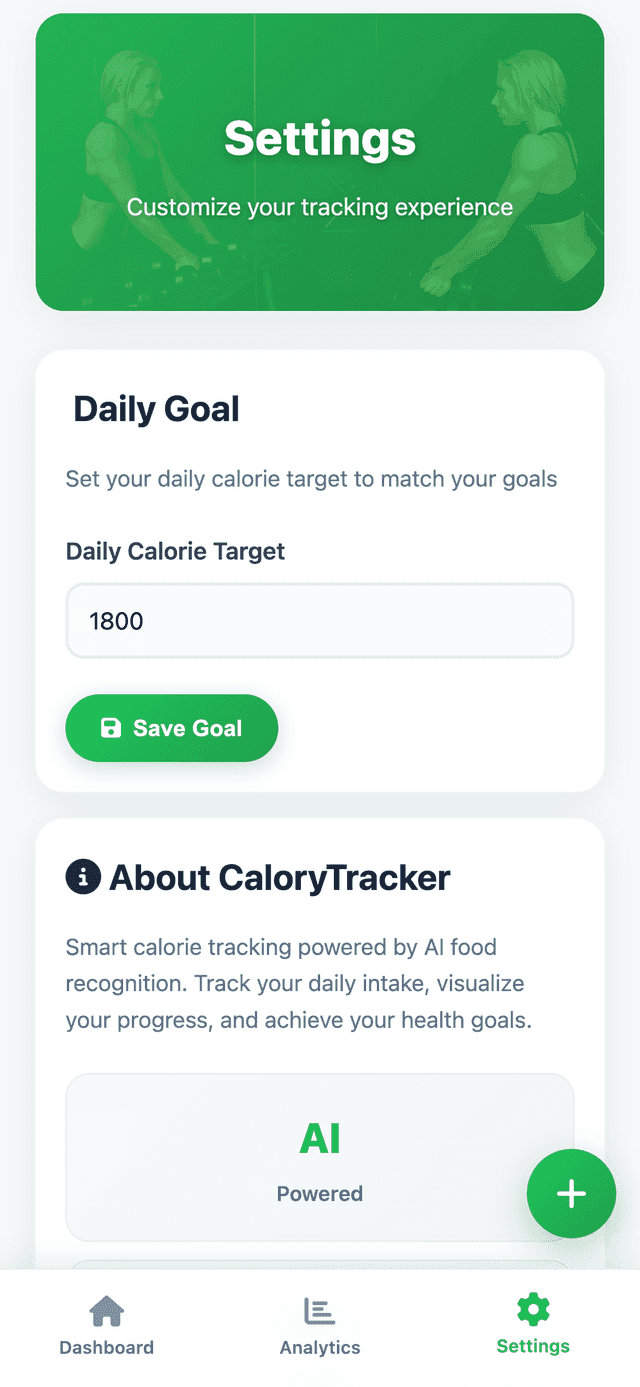Select the Analytics bar chart icon
Image resolution: width=640 pixels, height=1387 pixels.
(320, 1309)
